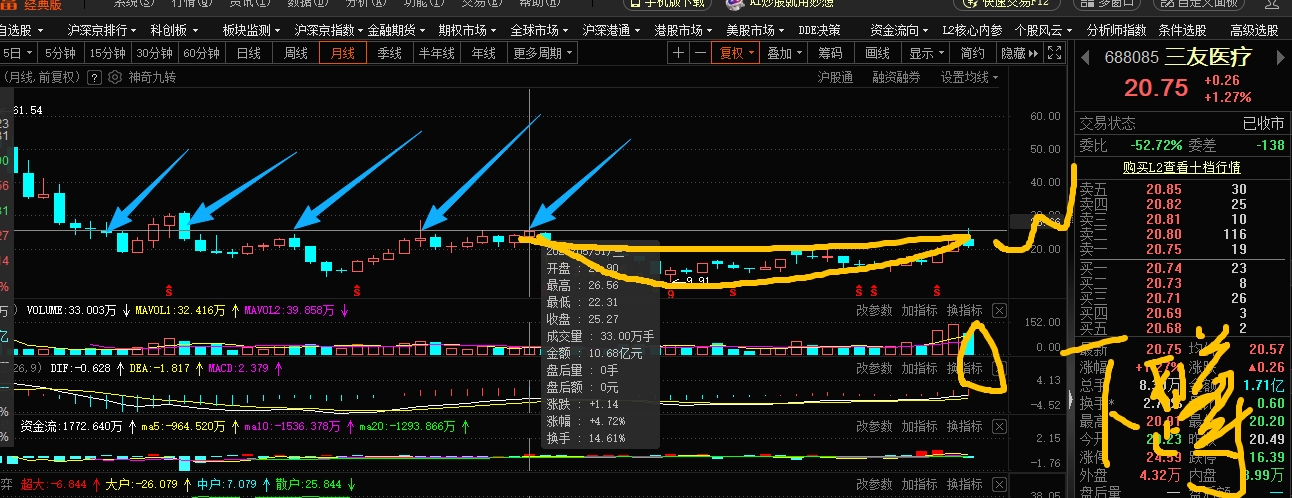1292x498 pixels.
Task: Zoom out chart with minus button
Action: (x=701, y=53)
